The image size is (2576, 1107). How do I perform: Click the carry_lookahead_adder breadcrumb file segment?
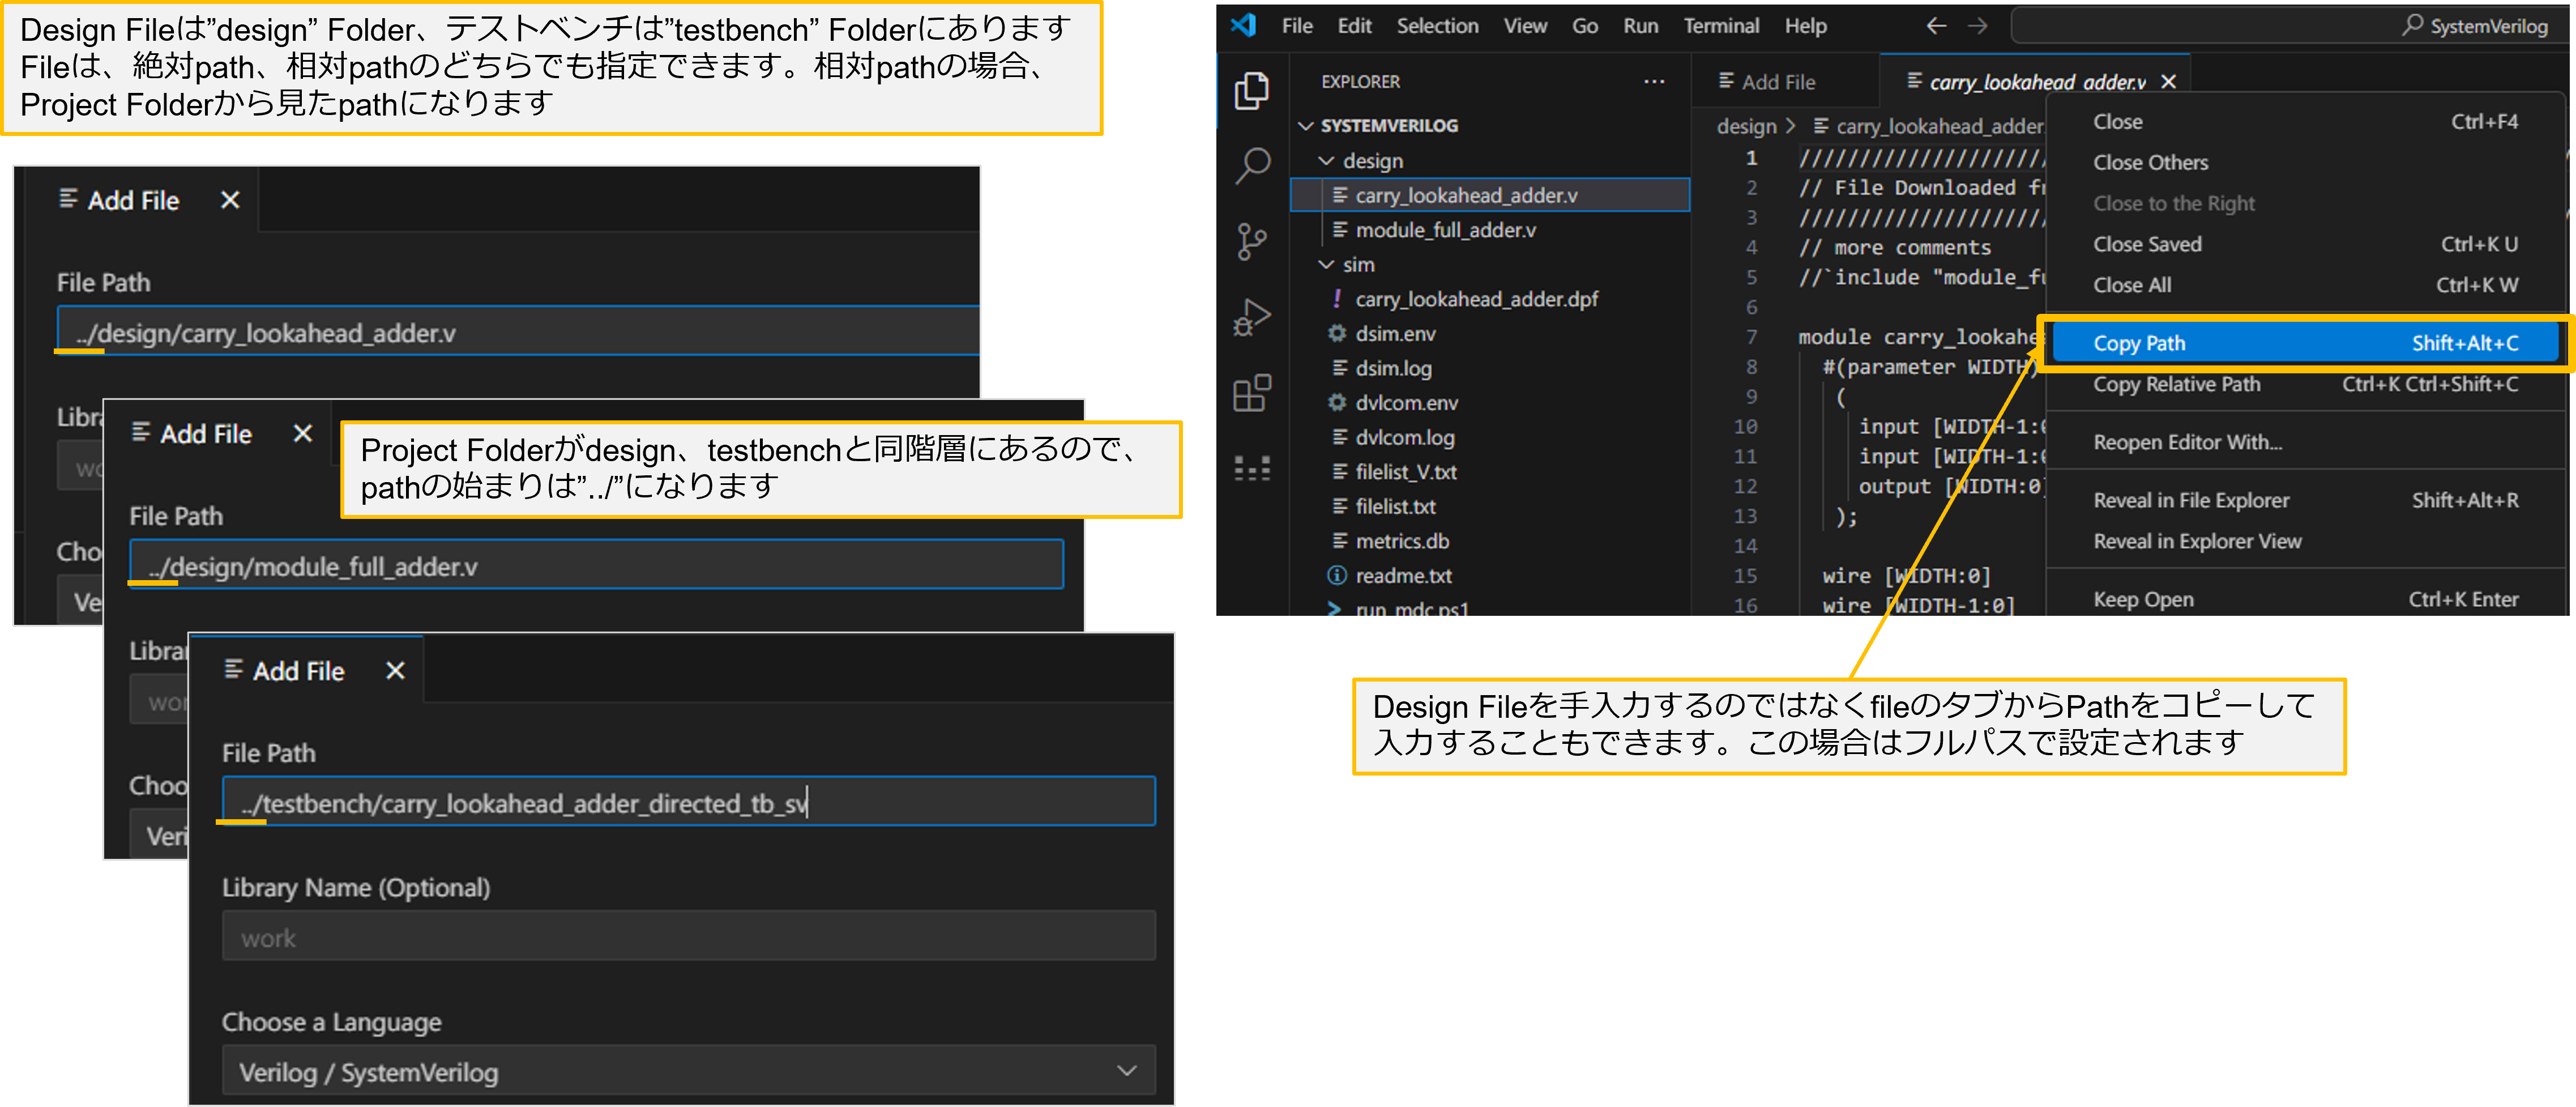coord(1929,126)
